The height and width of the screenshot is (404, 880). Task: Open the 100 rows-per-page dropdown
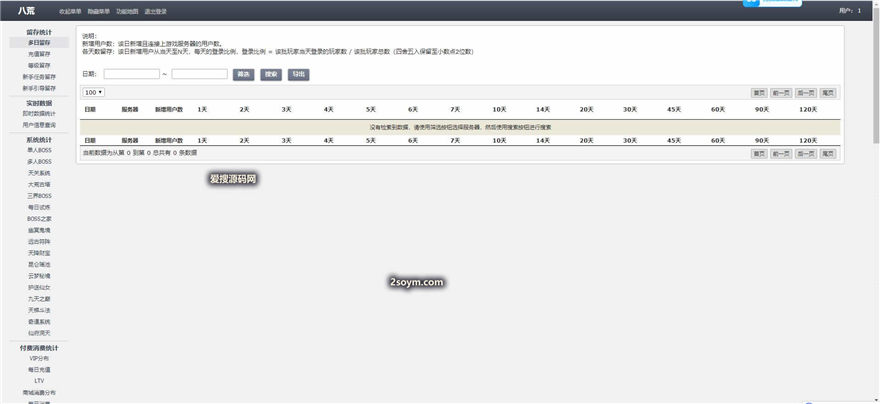click(x=94, y=92)
